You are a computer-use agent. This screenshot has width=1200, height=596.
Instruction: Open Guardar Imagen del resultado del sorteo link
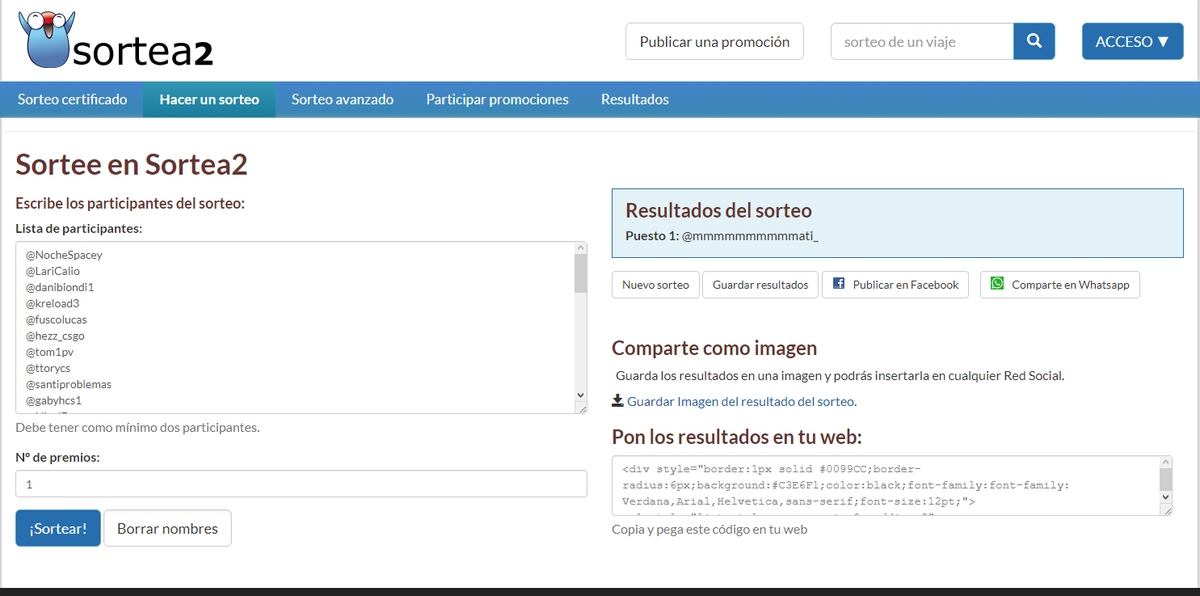[x=741, y=401]
